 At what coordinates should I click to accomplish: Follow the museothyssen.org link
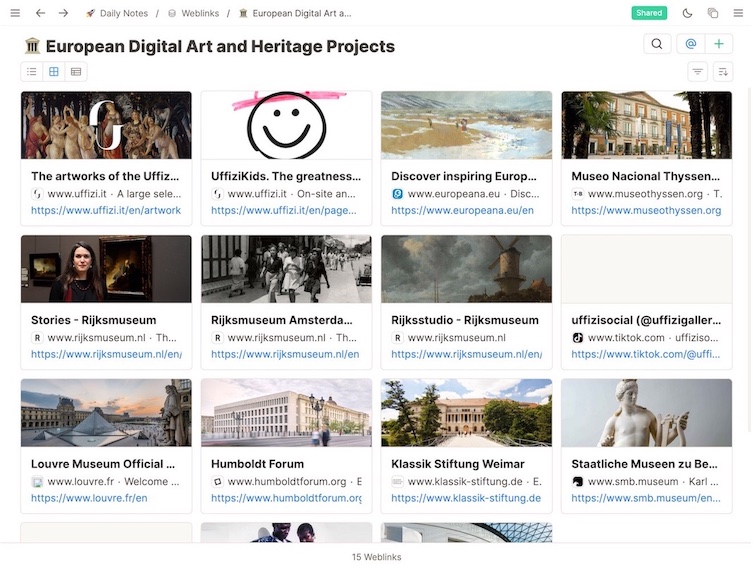pyautogui.click(x=646, y=210)
